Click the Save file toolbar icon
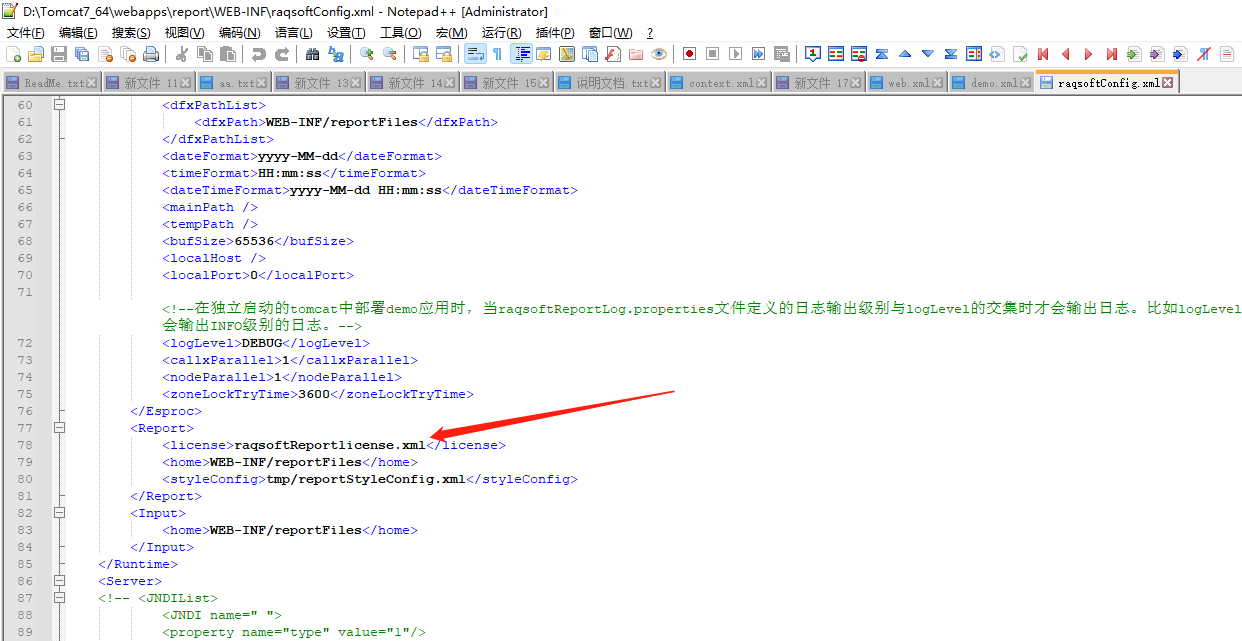The height and width of the screenshot is (641, 1242). [59, 54]
